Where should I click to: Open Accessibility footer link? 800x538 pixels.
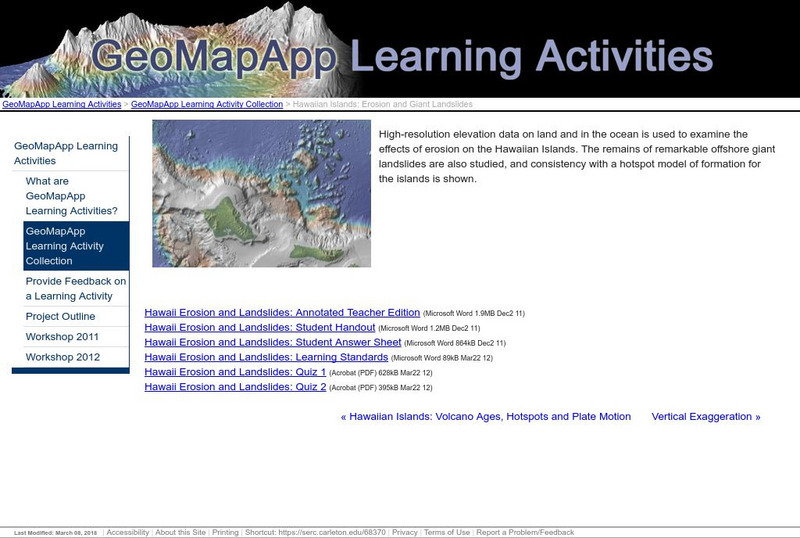coord(128,532)
